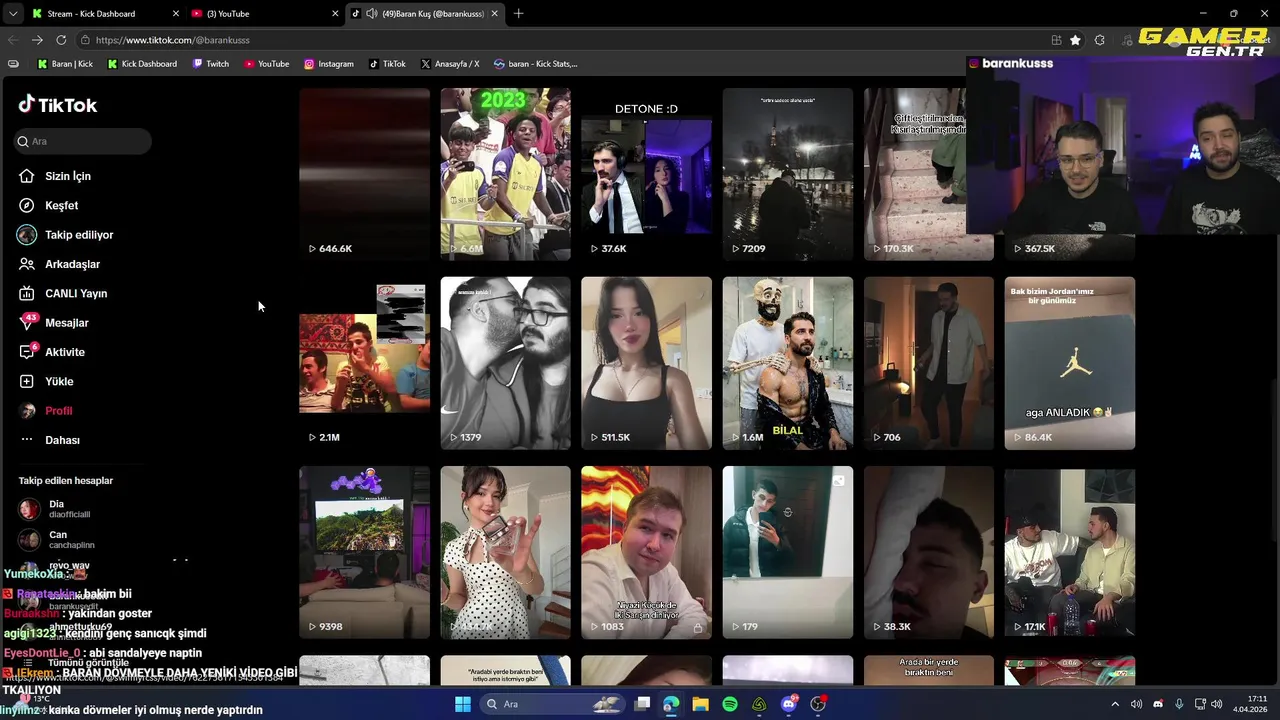1280x720 pixels.
Task: Open the Twitch bookmark
Action: click(x=211, y=64)
